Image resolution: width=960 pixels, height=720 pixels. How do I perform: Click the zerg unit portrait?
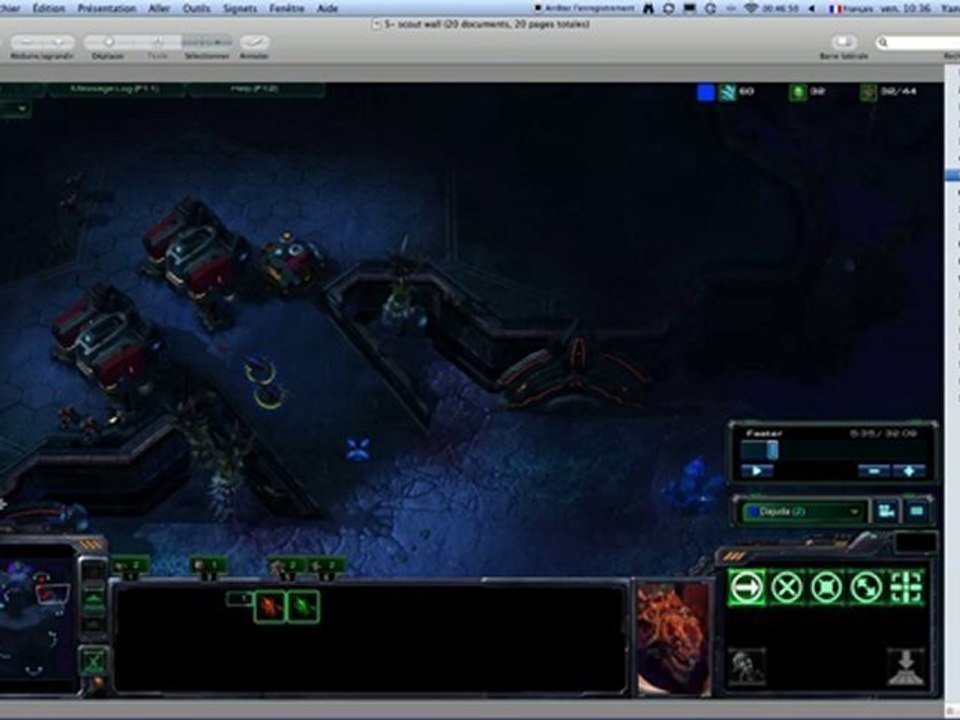coord(674,639)
